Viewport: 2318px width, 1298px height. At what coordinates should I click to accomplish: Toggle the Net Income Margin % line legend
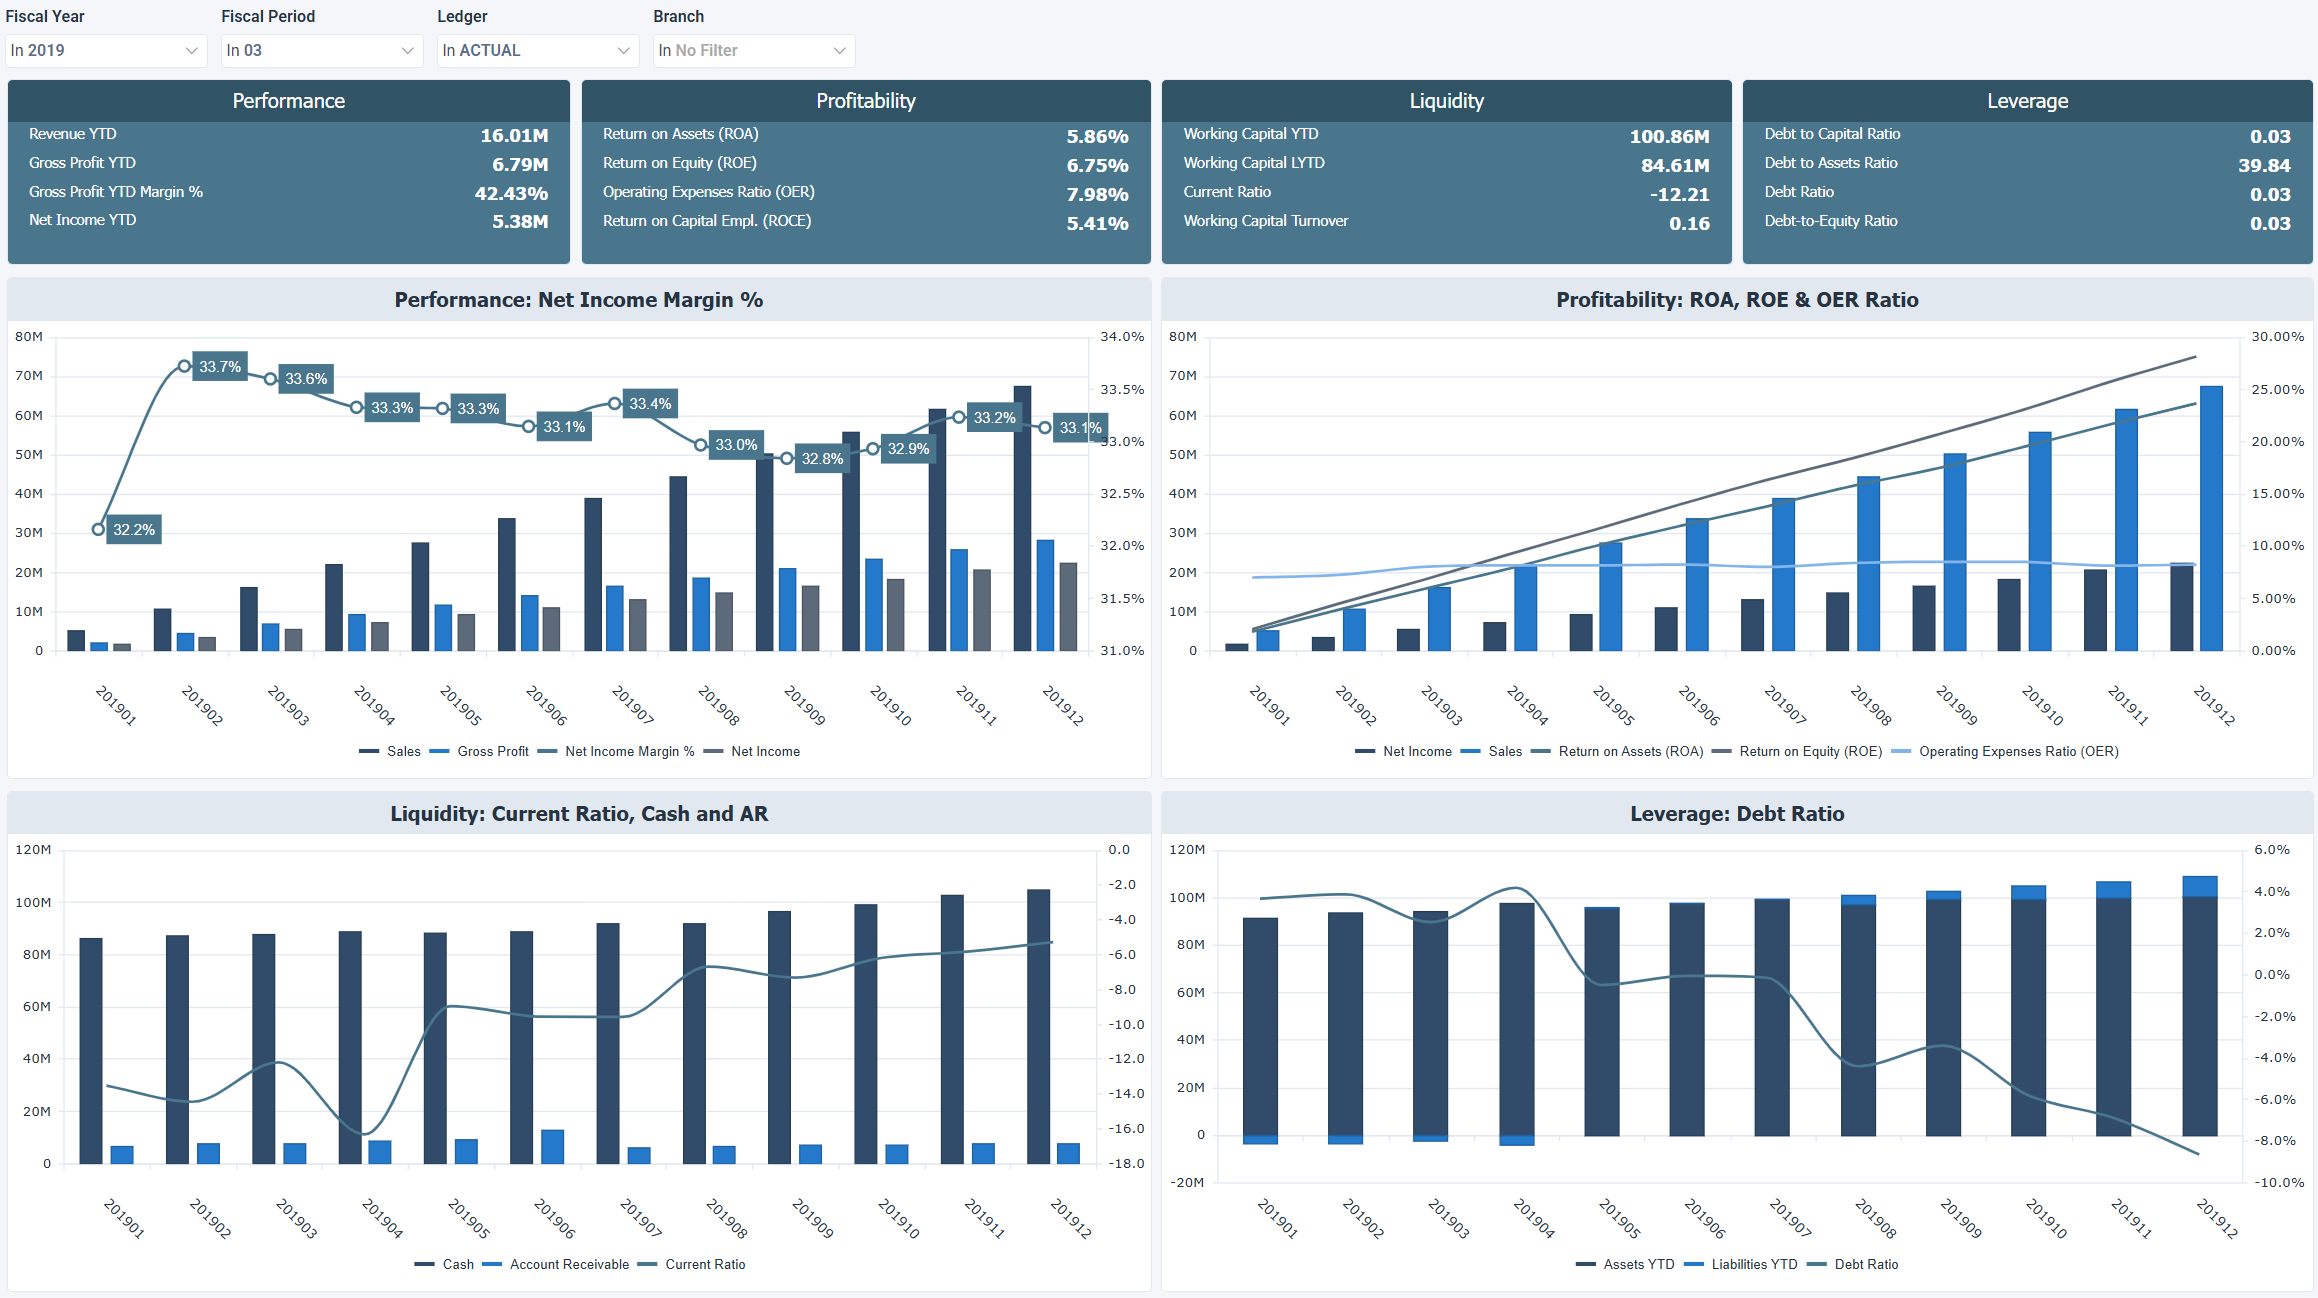tap(628, 751)
